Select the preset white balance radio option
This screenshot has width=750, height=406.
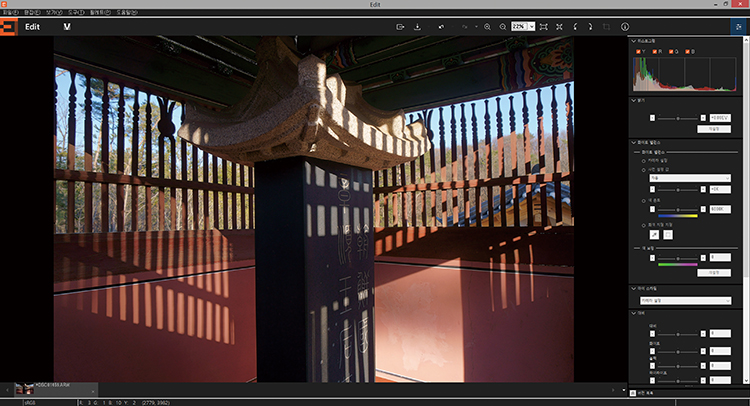643,170
